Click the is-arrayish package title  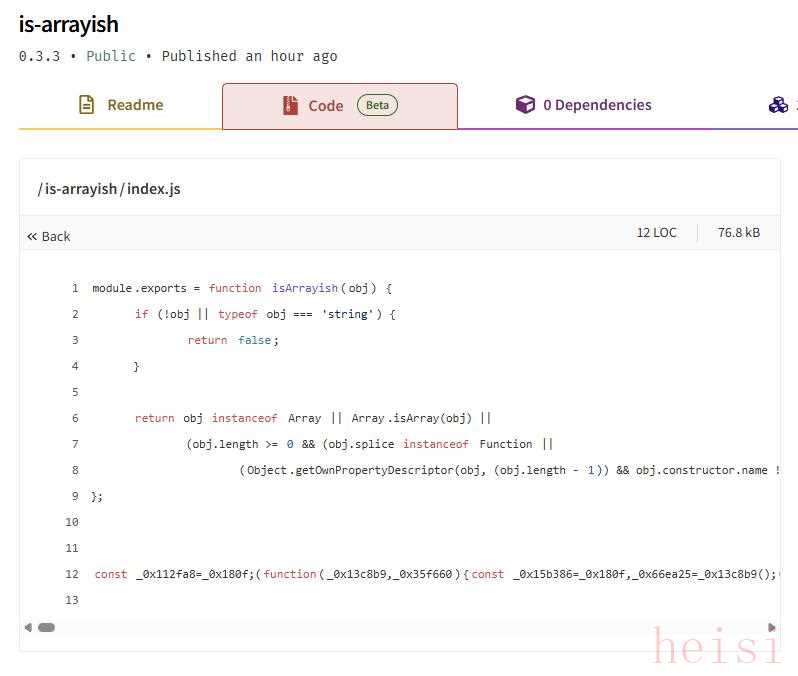point(68,24)
